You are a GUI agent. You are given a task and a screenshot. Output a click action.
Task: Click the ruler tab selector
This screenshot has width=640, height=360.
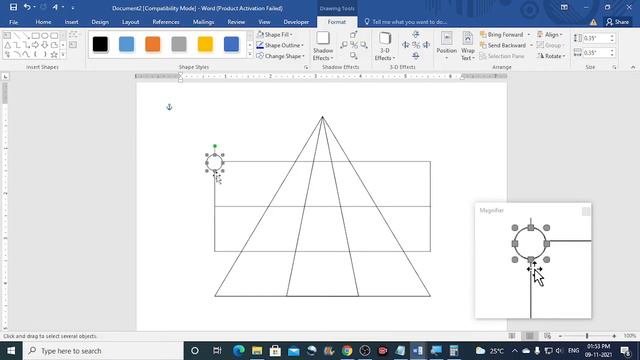pyautogui.click(x=5, y=76)
